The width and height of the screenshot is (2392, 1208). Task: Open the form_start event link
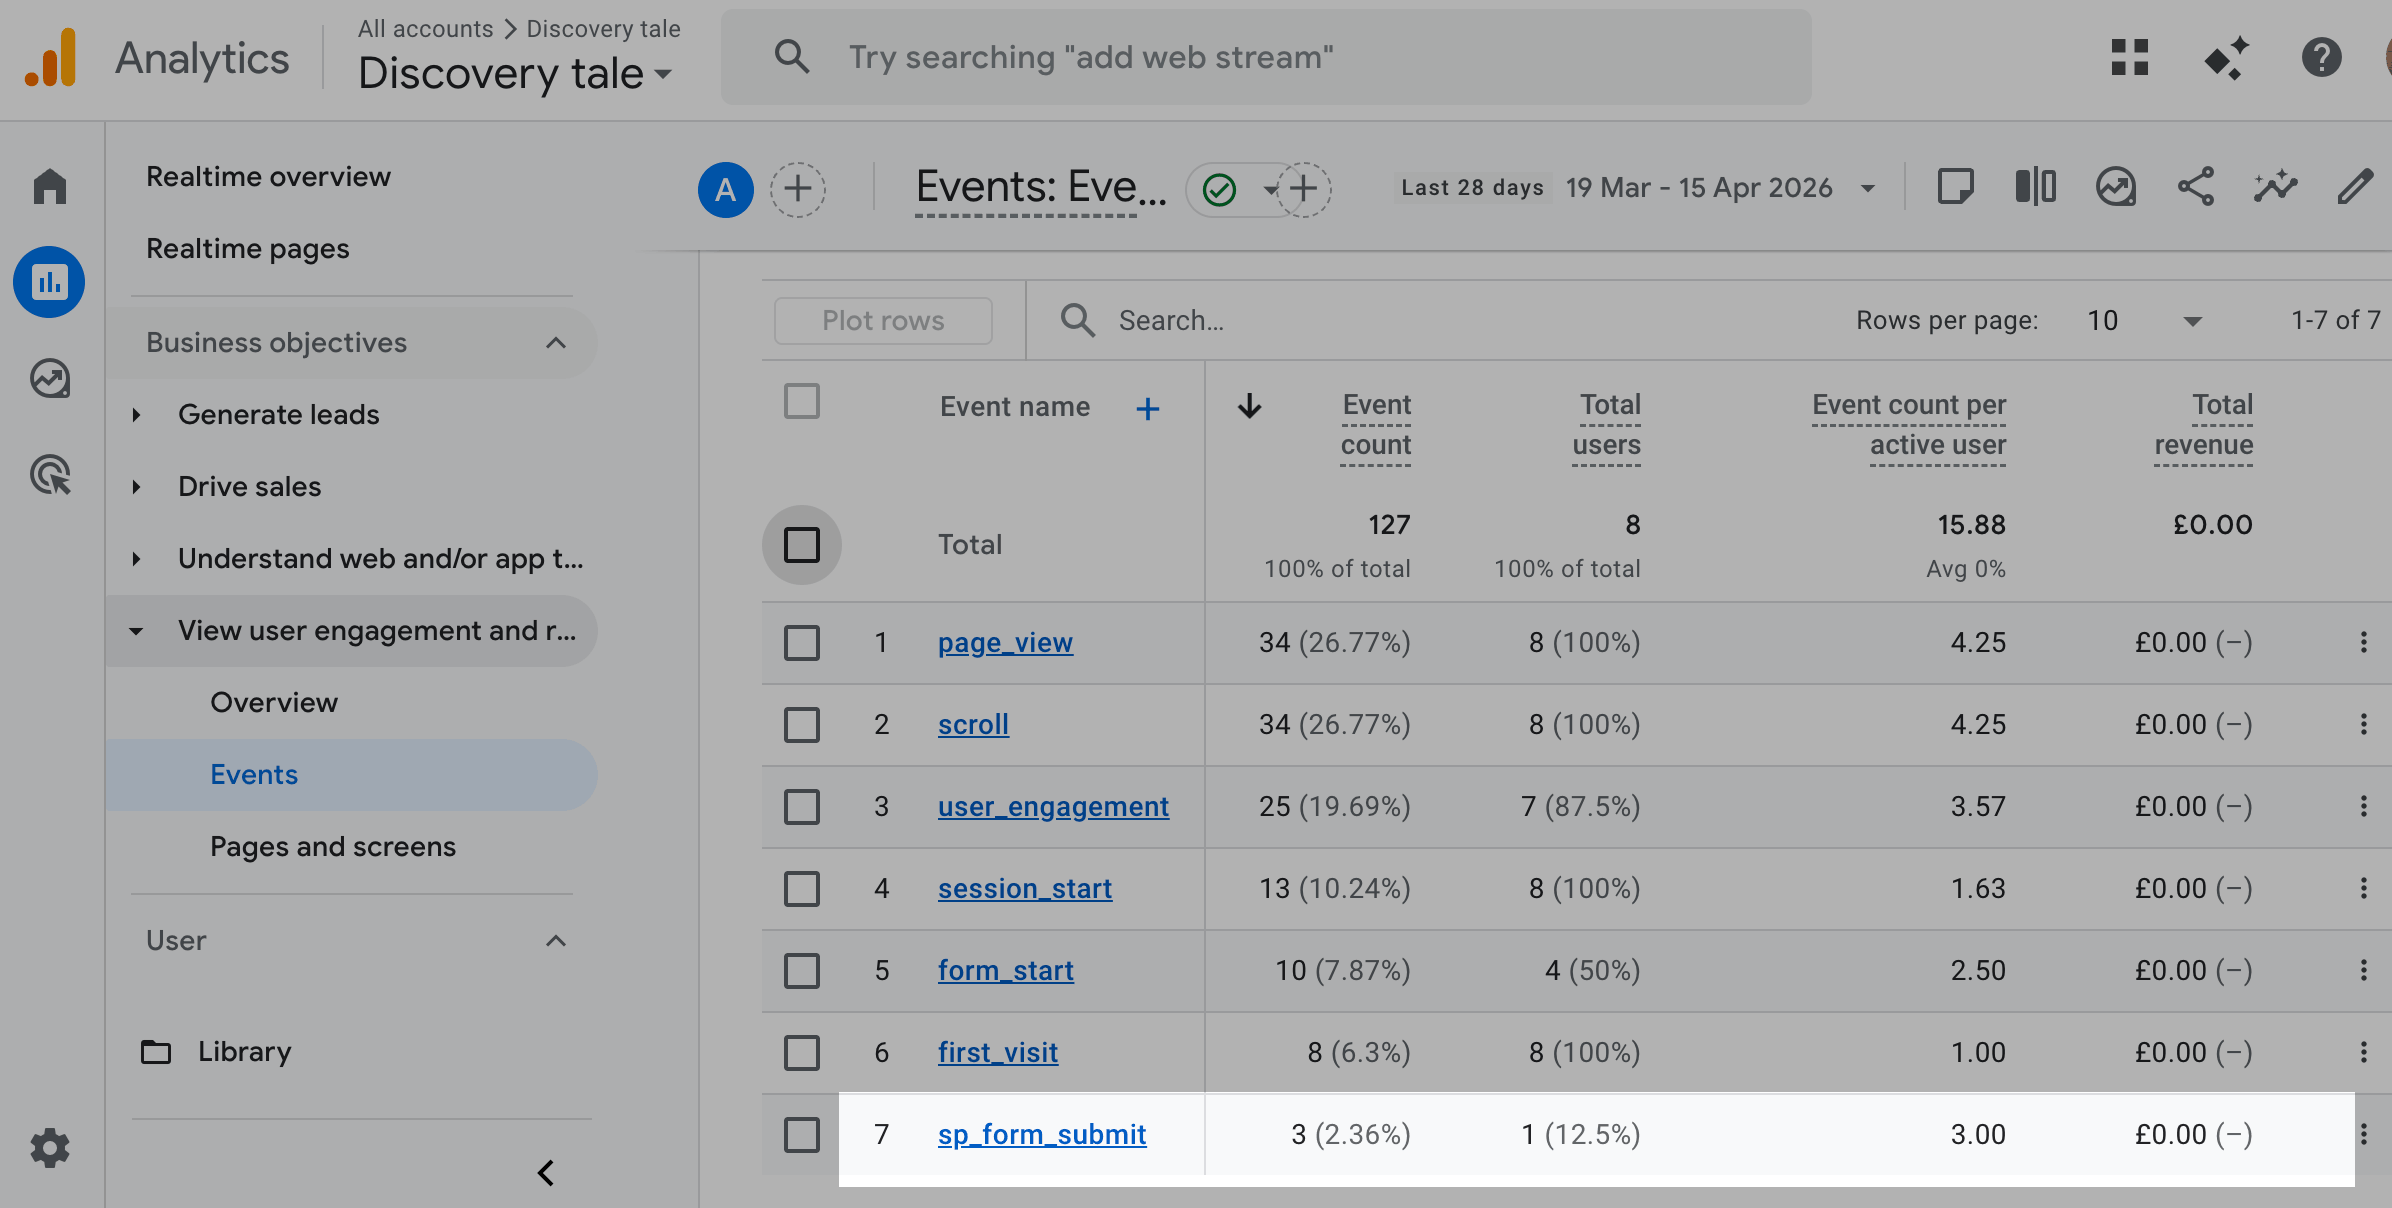(1005, 971)
